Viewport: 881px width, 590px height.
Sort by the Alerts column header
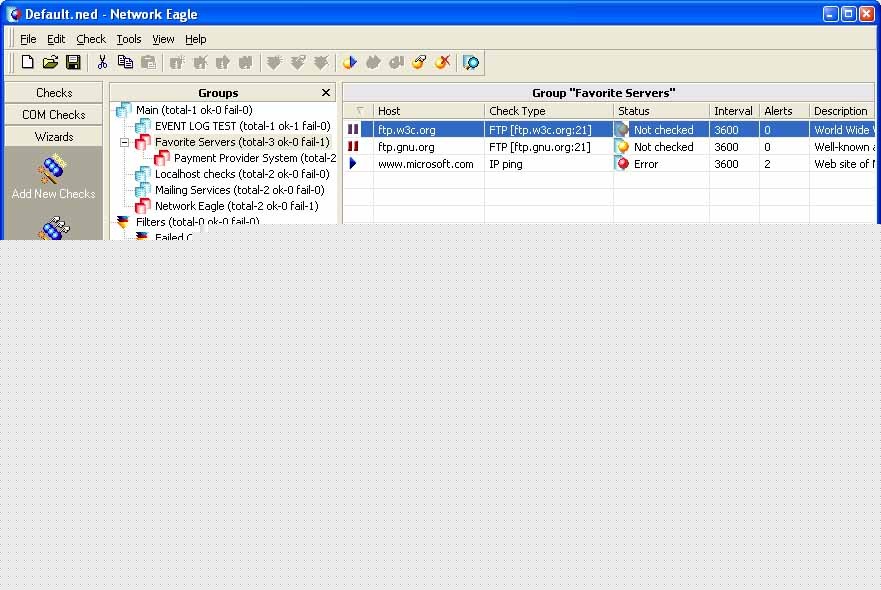point(784,111)
